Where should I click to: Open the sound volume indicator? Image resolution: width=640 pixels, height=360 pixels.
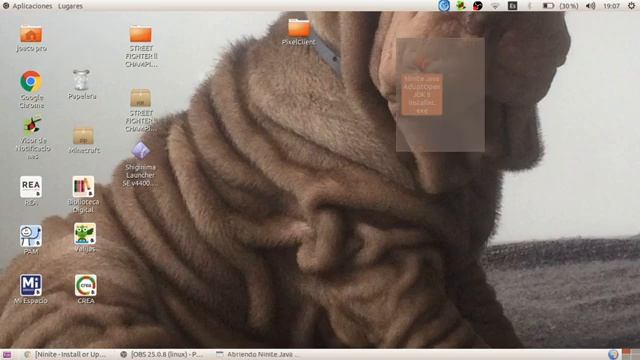click(x=590, y=6)
